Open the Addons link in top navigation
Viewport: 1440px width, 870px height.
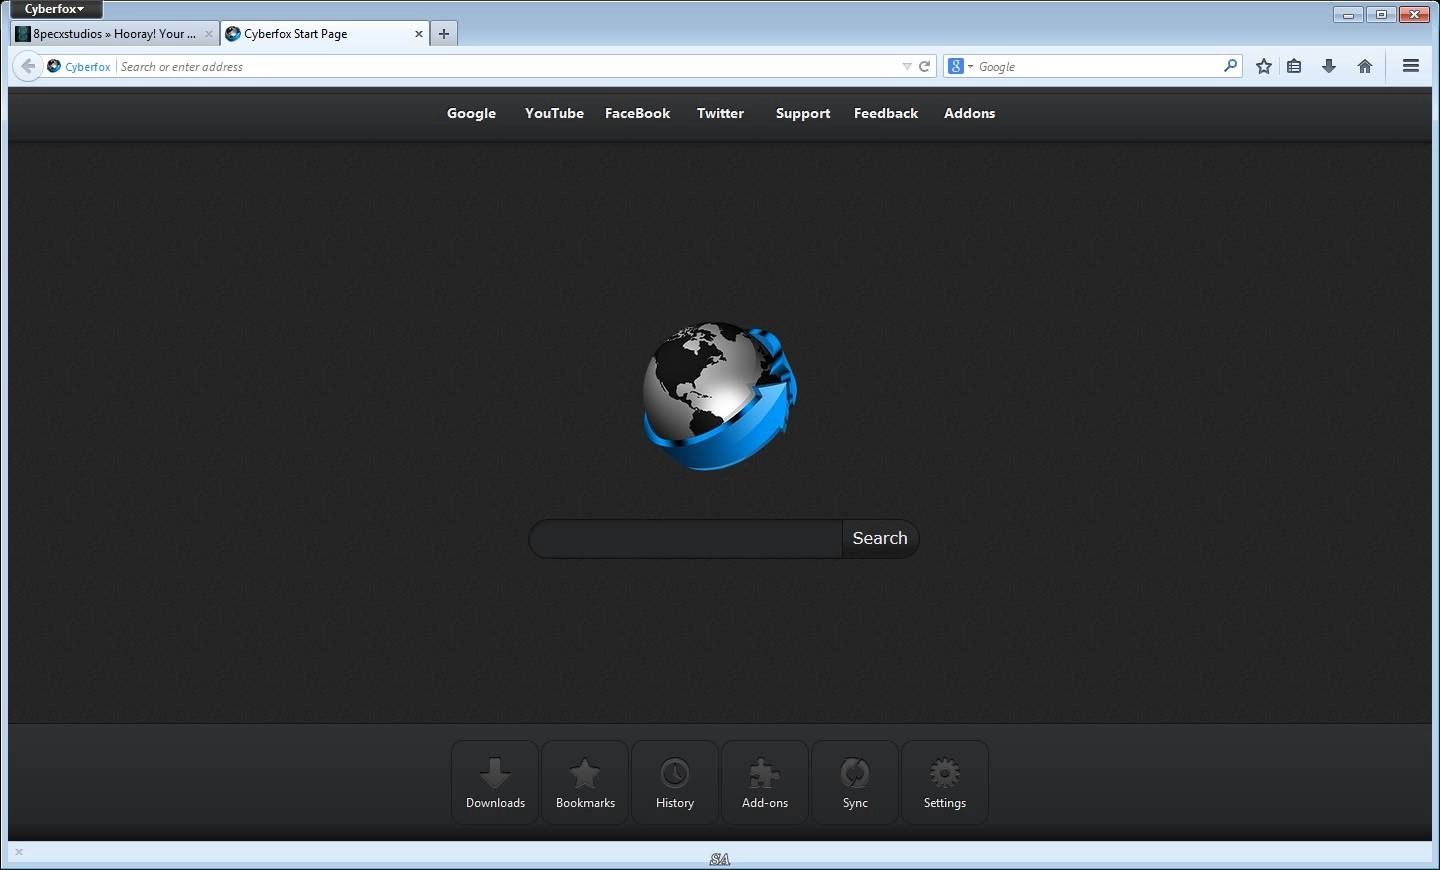coord(969,113)
